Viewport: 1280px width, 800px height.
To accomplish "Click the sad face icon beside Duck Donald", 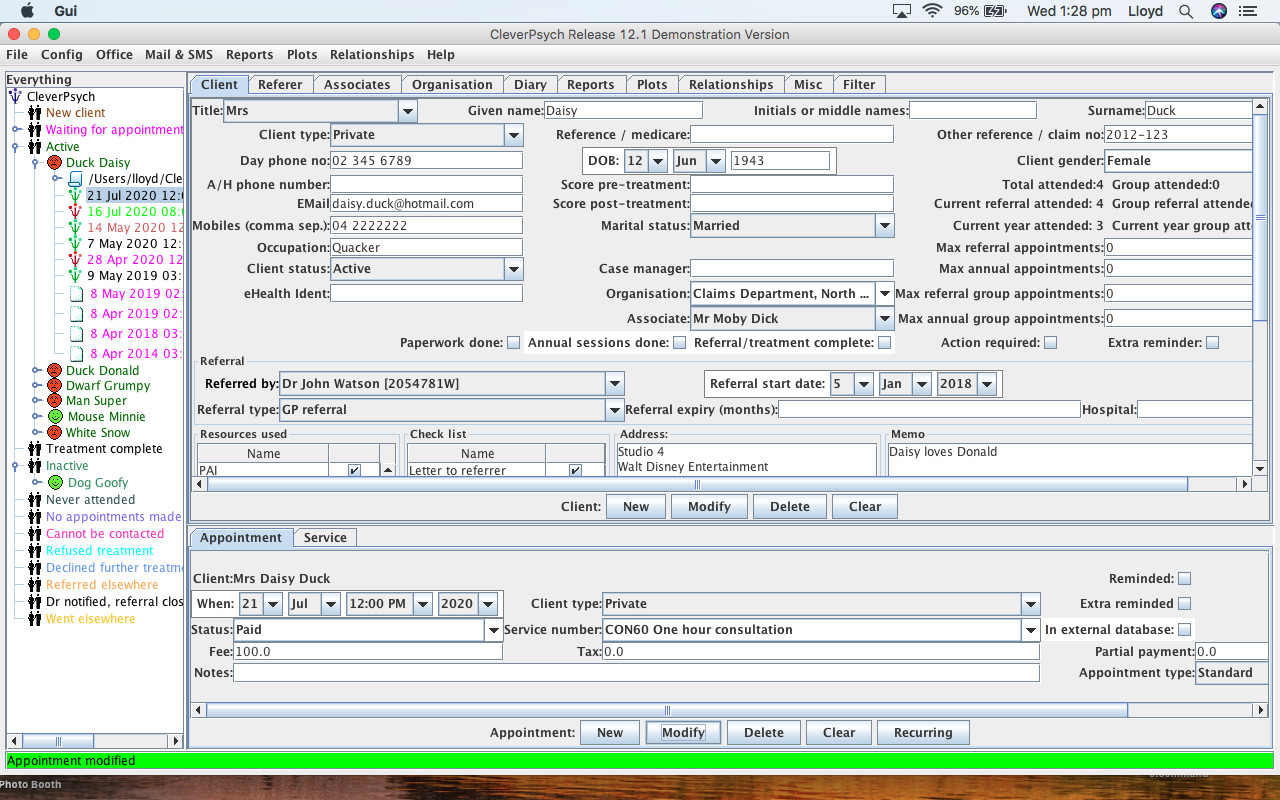I will [55, 370].
